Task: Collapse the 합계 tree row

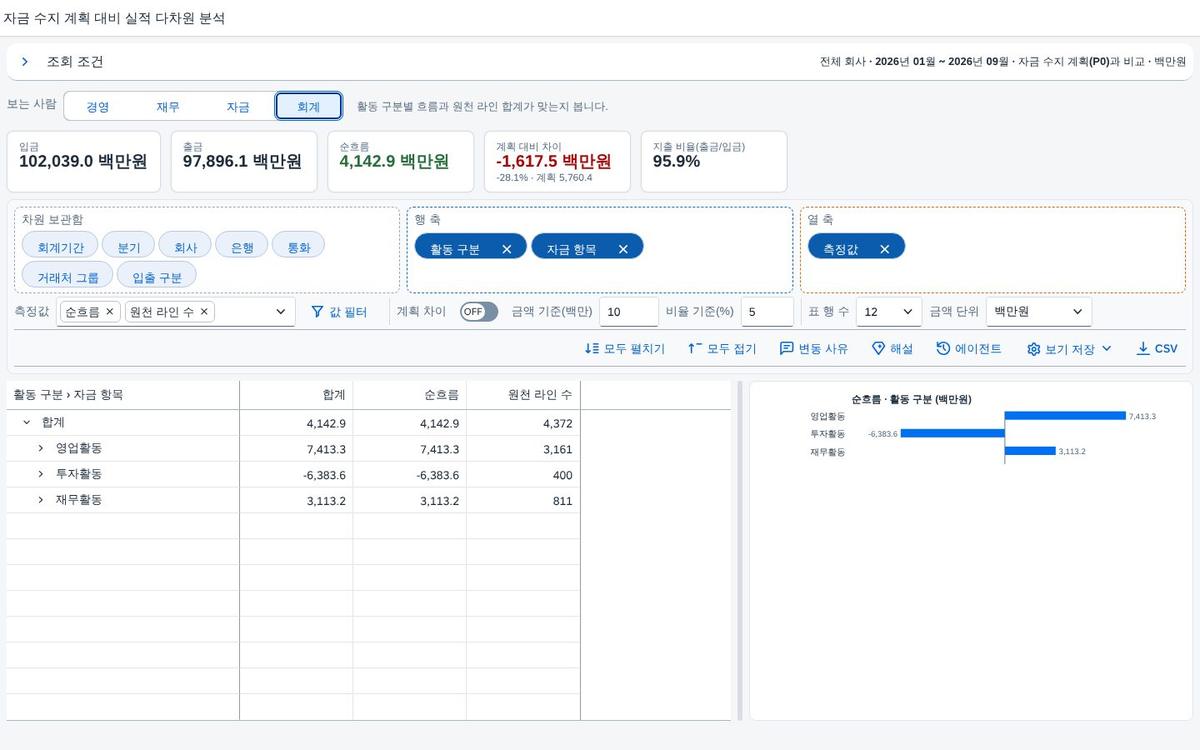Action: [x=26, y=423]
